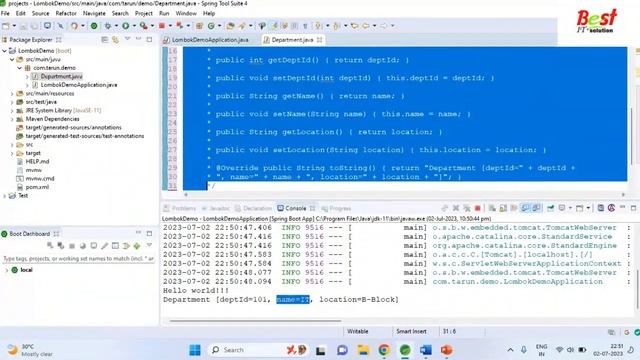Expand the Maven Dependencies node
This screenshot has height=360, width=640.
click(x=12, y=119)
